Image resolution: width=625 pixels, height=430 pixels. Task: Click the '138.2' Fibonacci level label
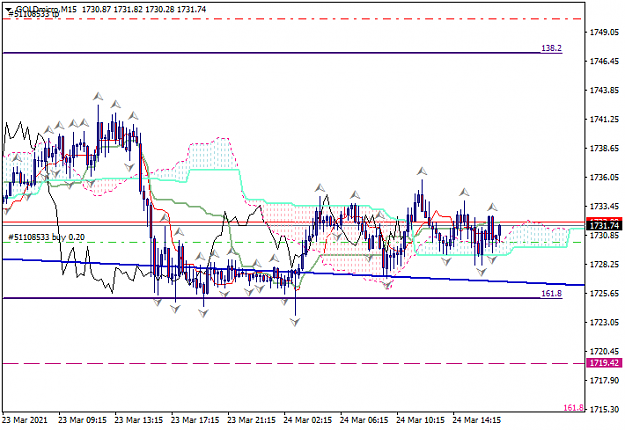coord(551,48)
